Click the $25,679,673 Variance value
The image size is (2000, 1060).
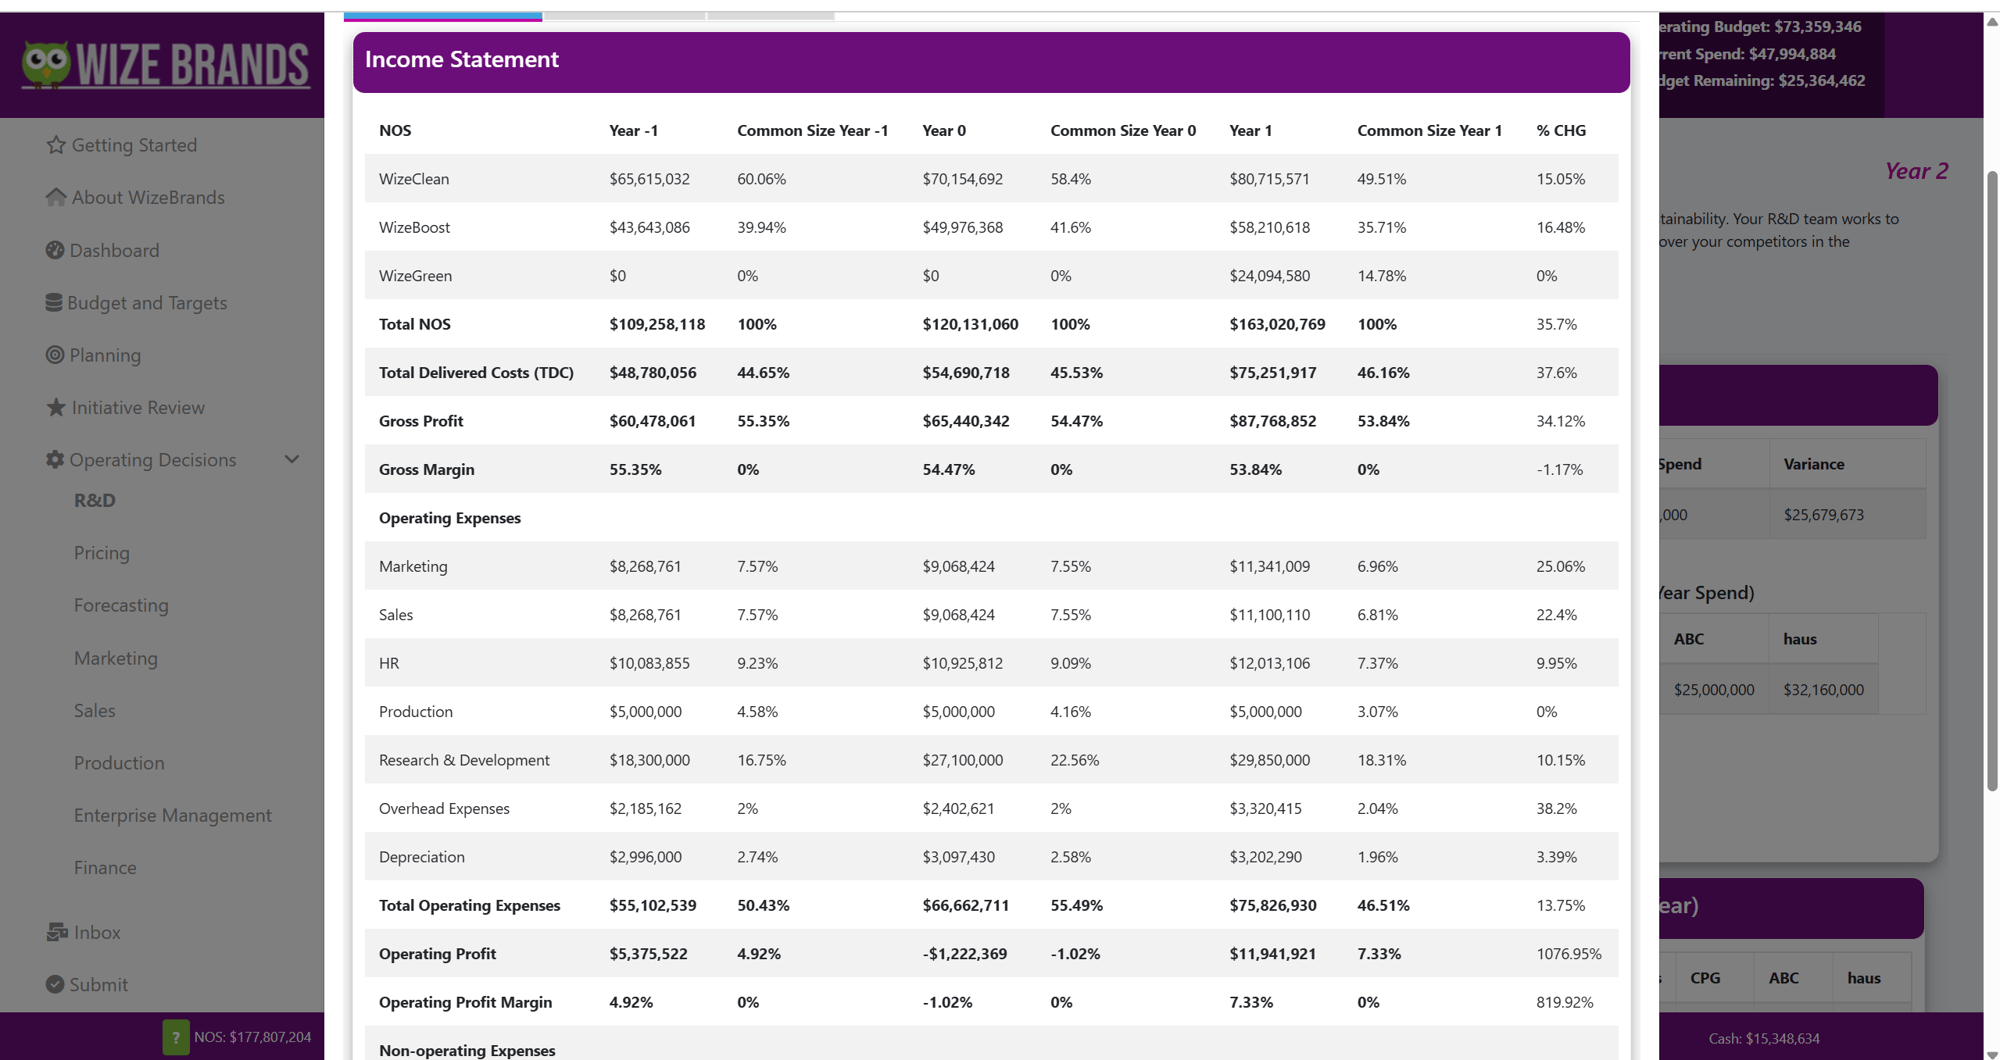(1824, 515)
